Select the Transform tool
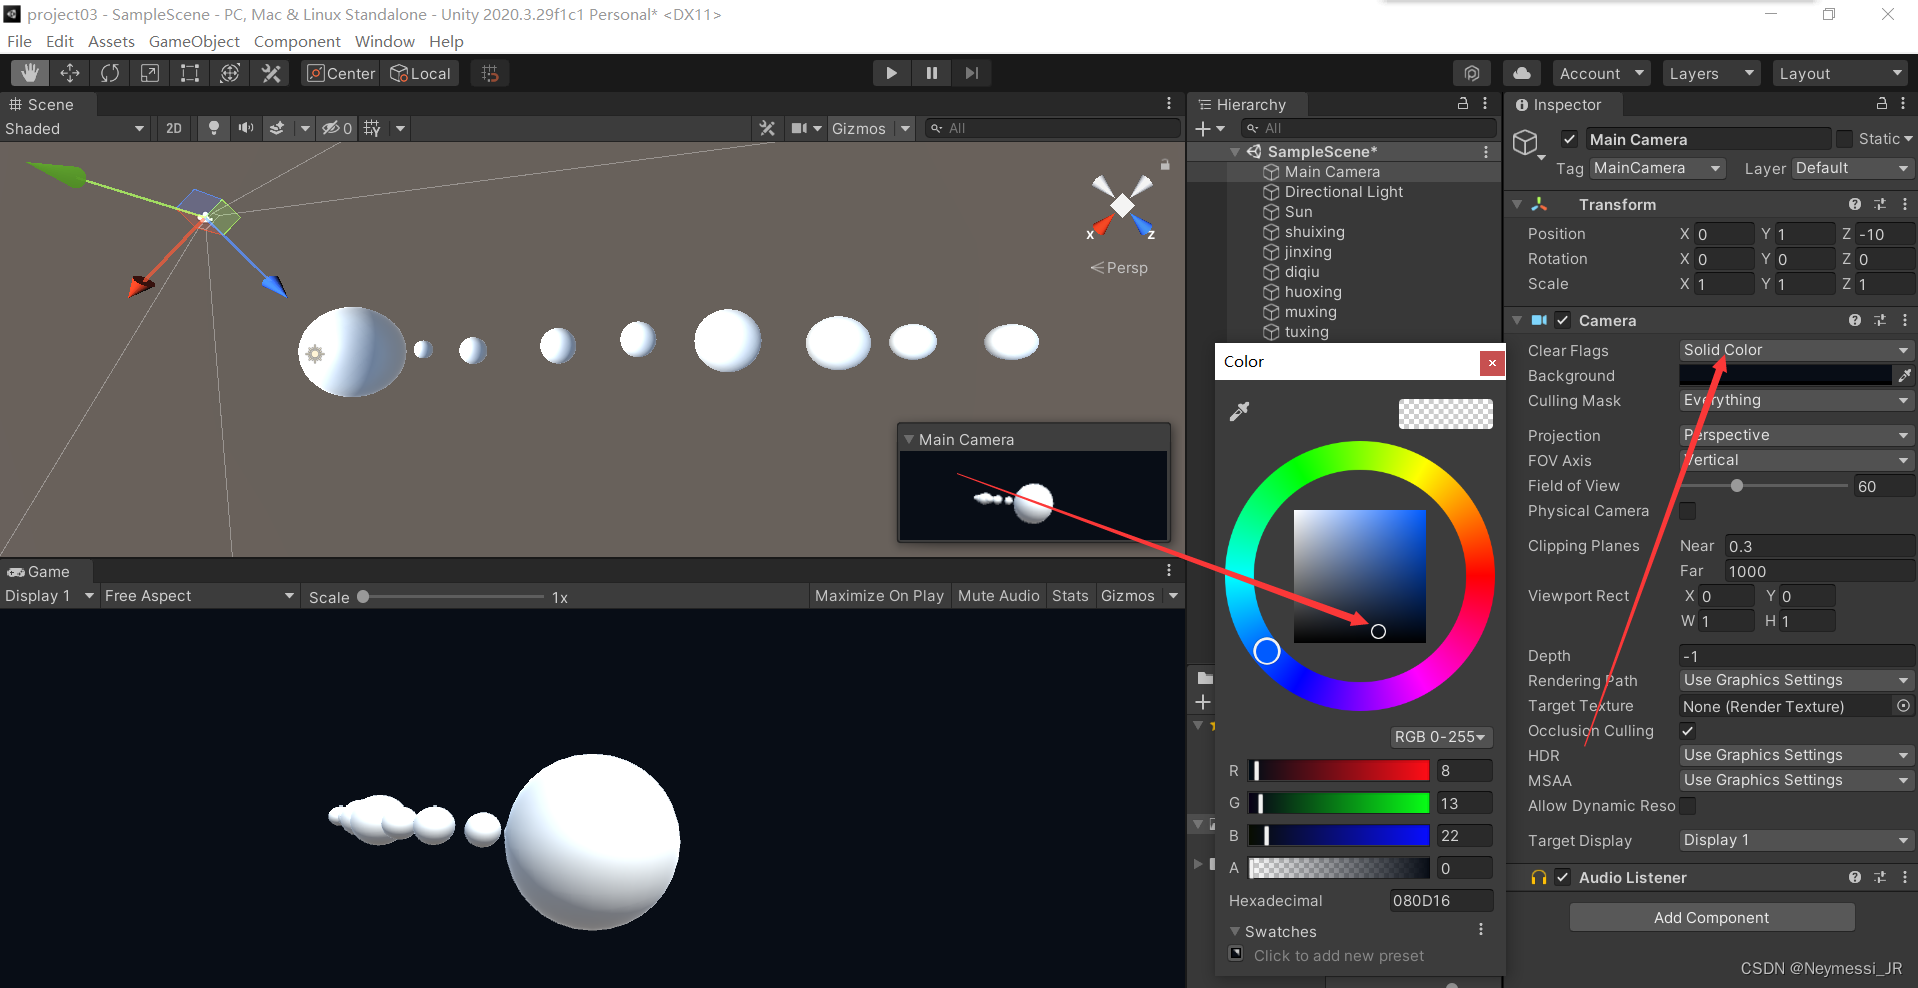 (230, 73)
